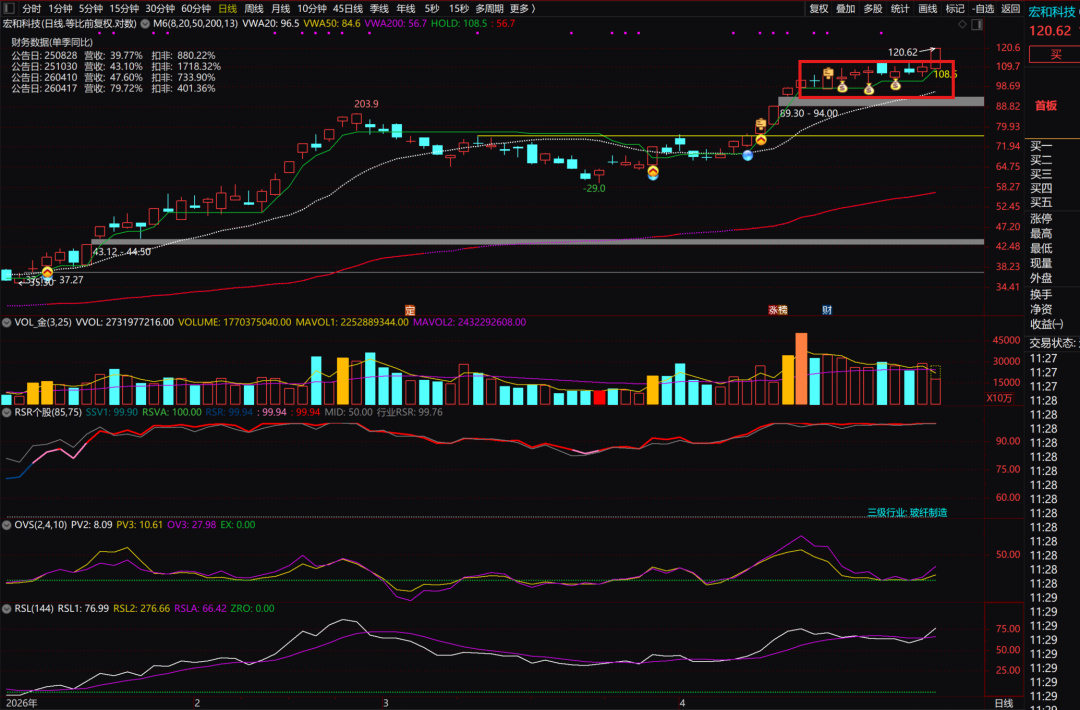Click the 换手 turnover row label
Screen dimensions: 1080x710
point(1041,295)
